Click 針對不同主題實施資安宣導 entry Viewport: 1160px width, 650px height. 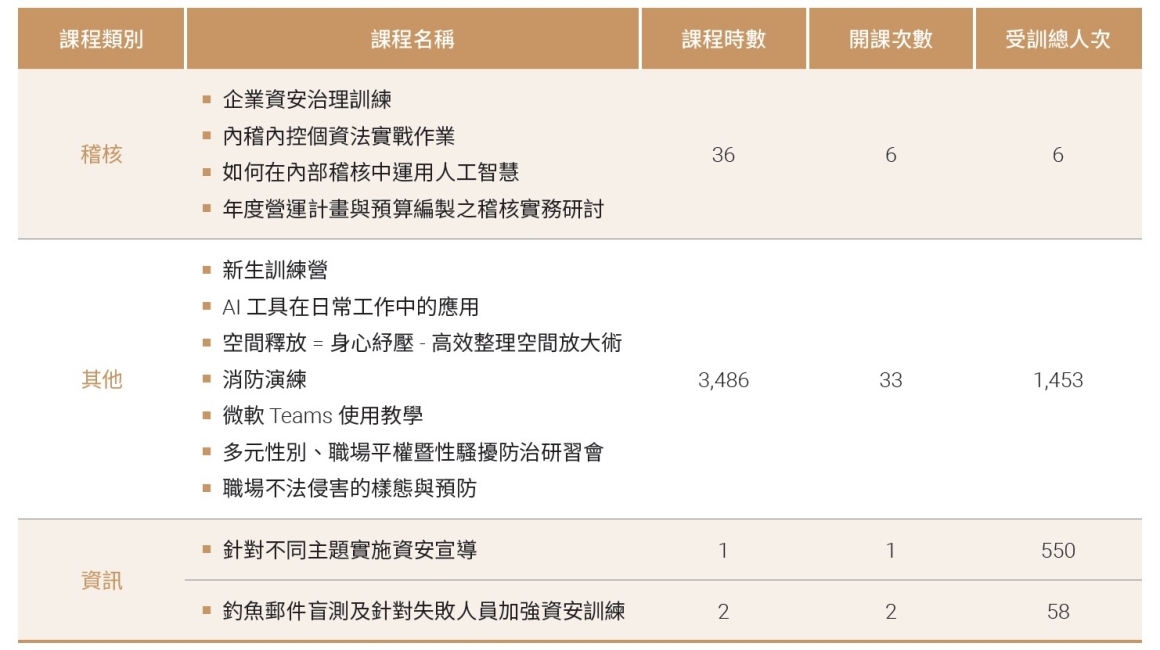349,550
